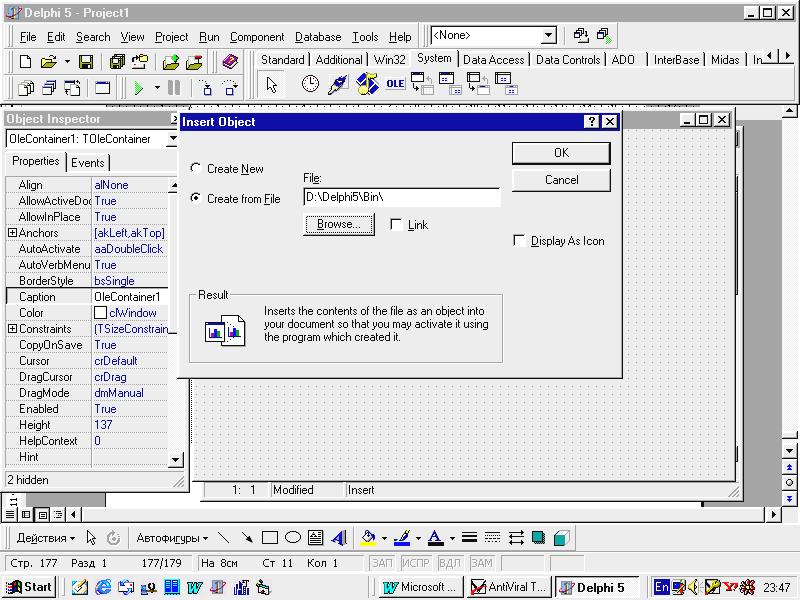Expand the Constraints property
The height and width of the screenshot is (600, 800).
tap(12, 329)
